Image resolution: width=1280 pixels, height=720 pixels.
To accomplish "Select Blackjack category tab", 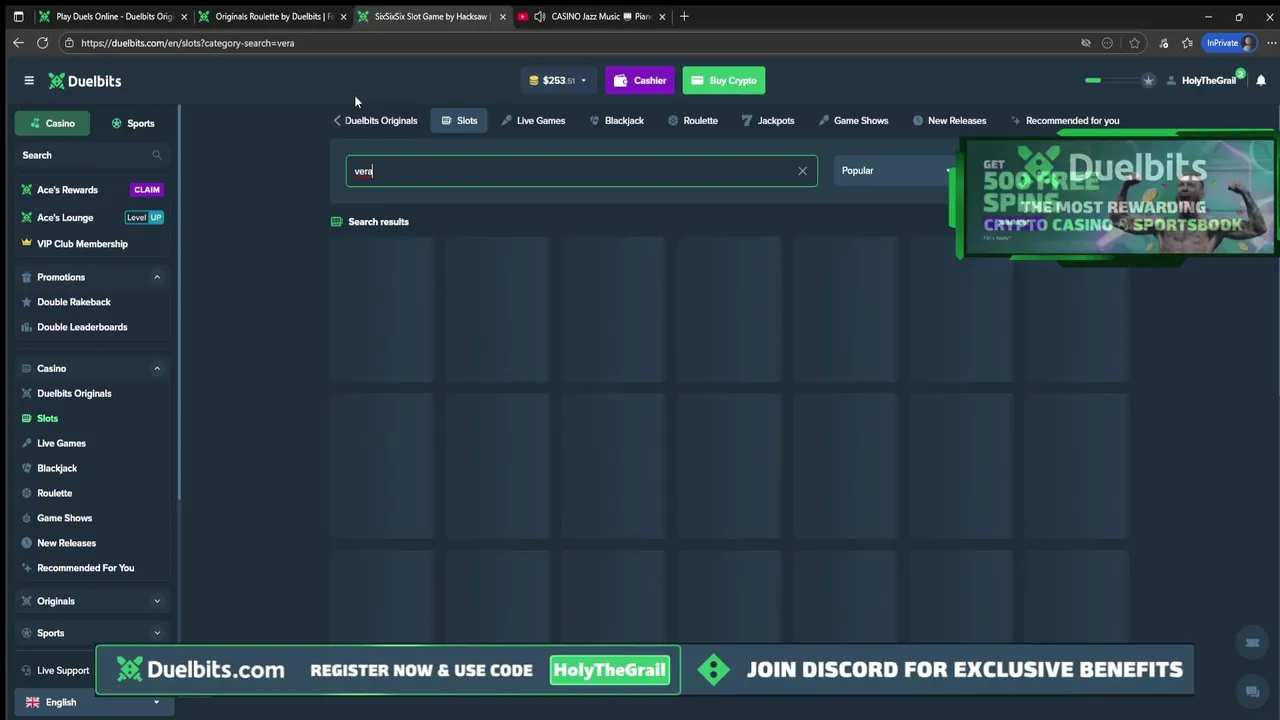I will (617, 121).
